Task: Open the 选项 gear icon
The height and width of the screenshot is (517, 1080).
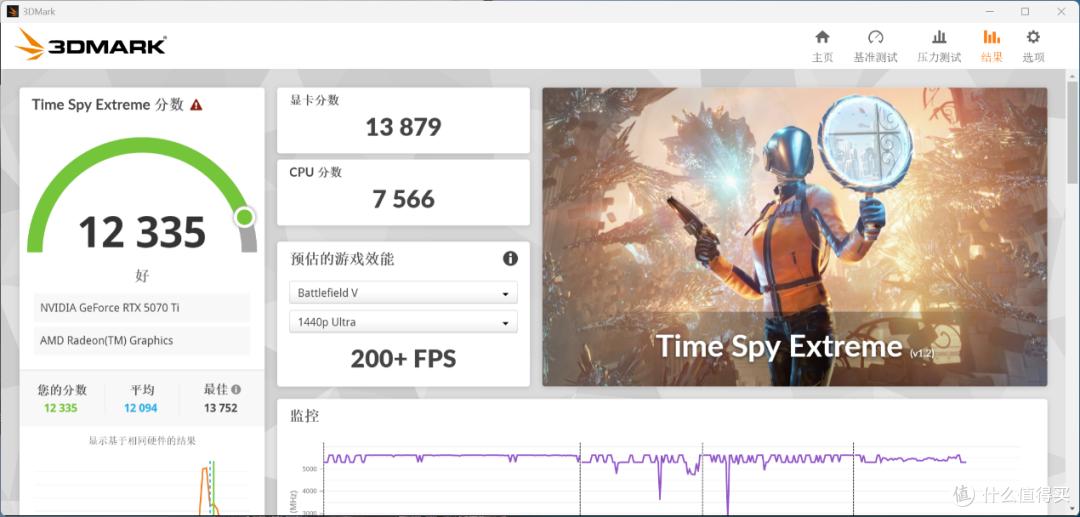Action: click(1033, 37)
